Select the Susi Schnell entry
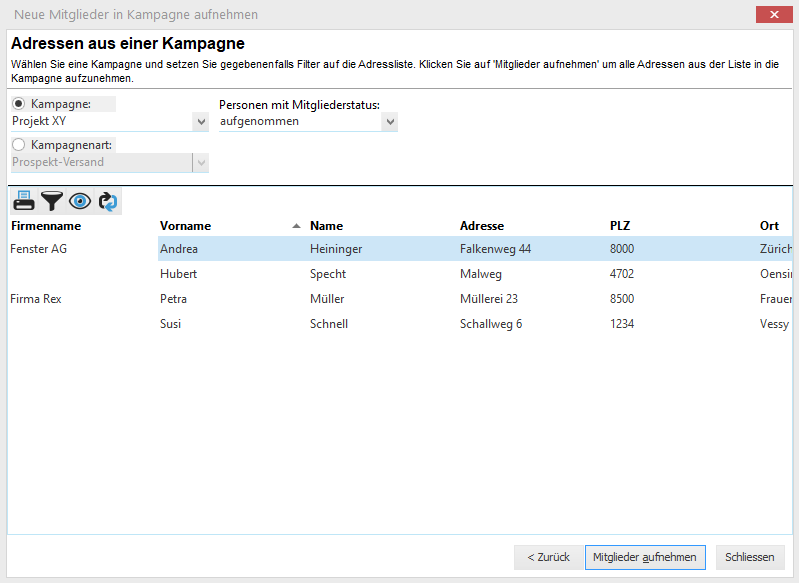The image size is (799, 583). 335,324
